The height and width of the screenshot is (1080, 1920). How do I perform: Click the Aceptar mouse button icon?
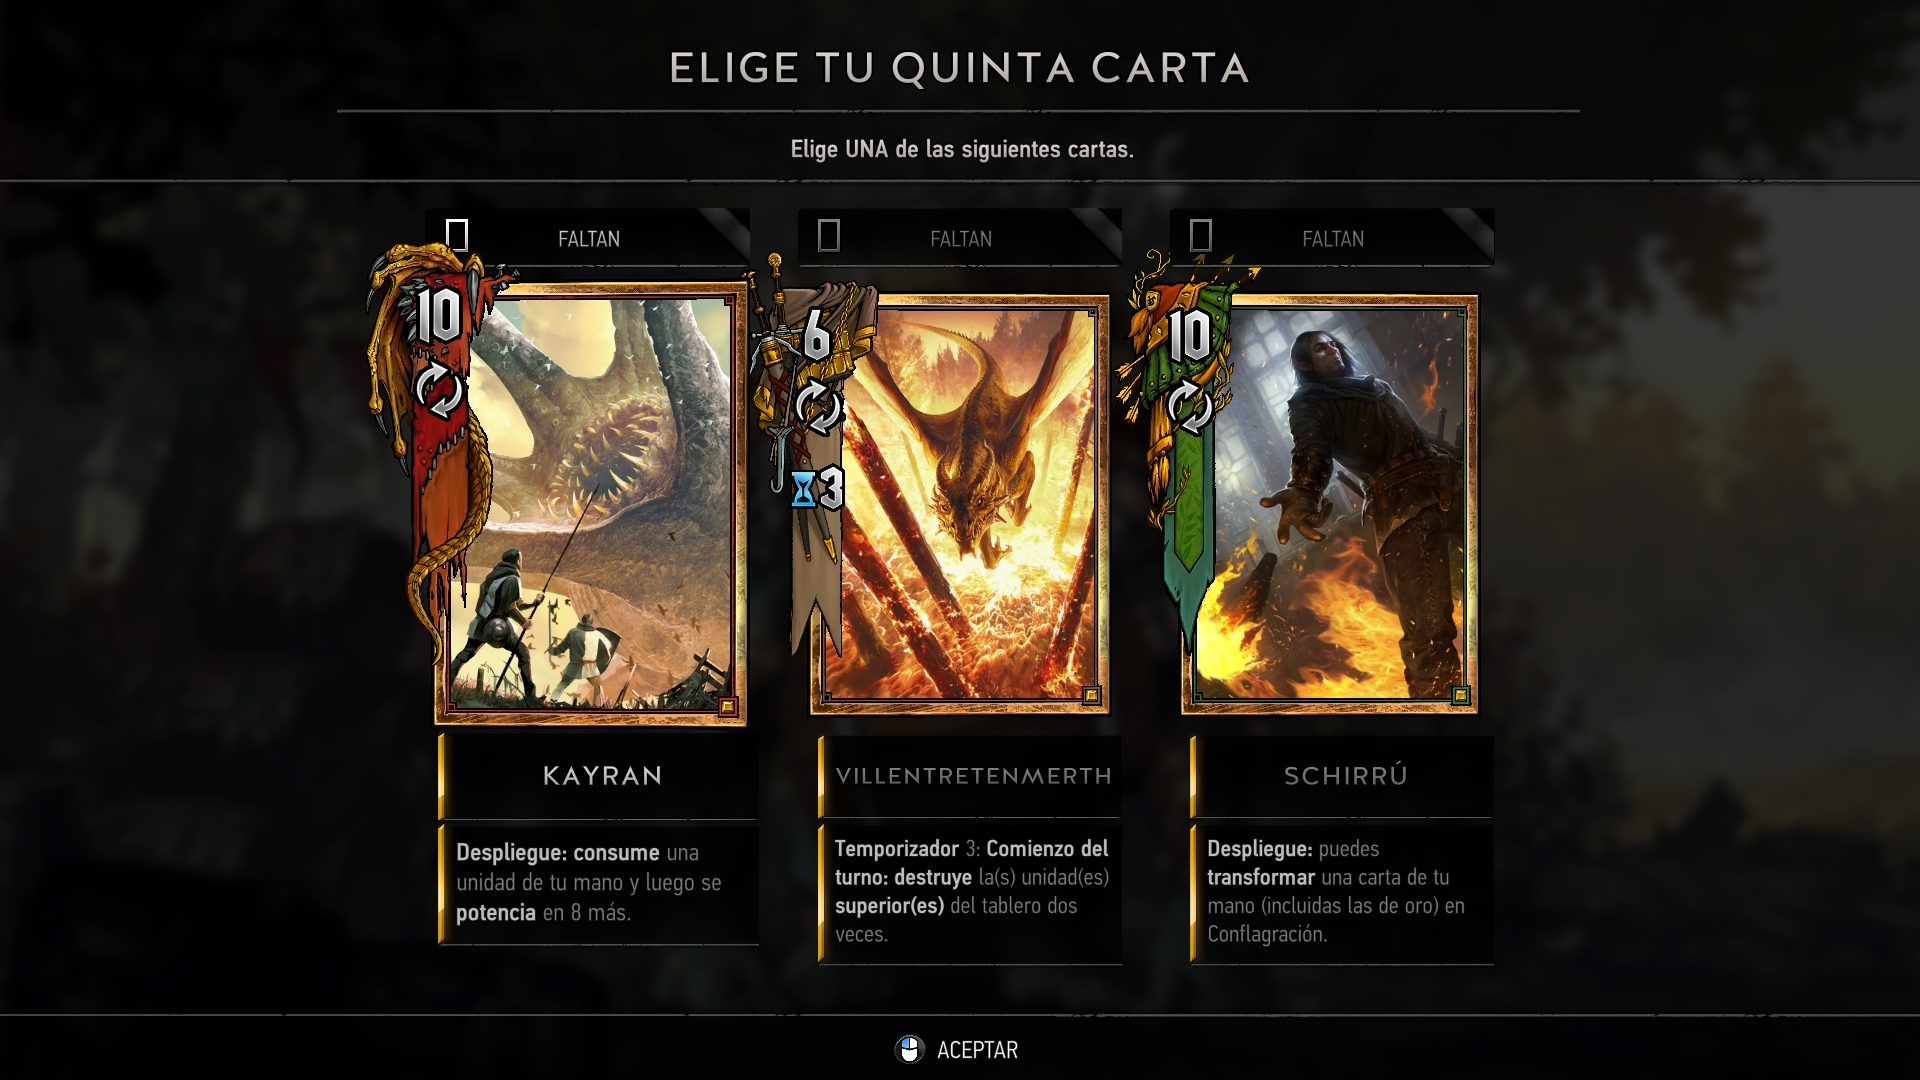click(x=909, y=1049)
